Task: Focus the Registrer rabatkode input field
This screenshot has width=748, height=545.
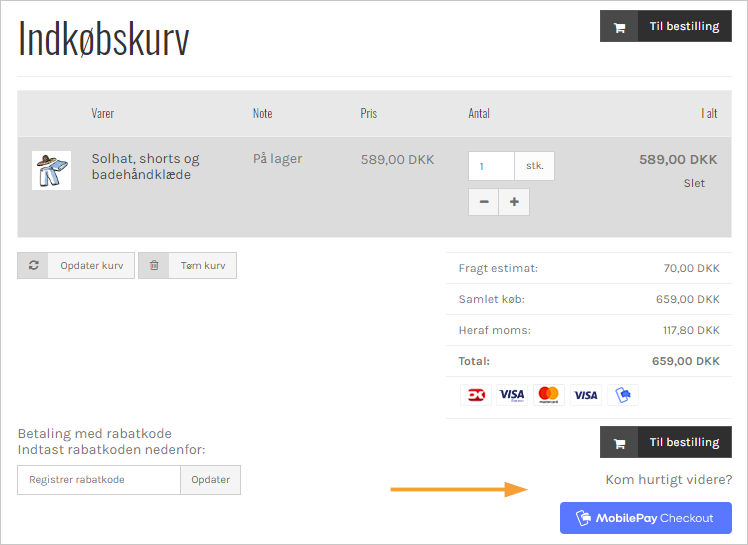Action: tap(99, 480)
